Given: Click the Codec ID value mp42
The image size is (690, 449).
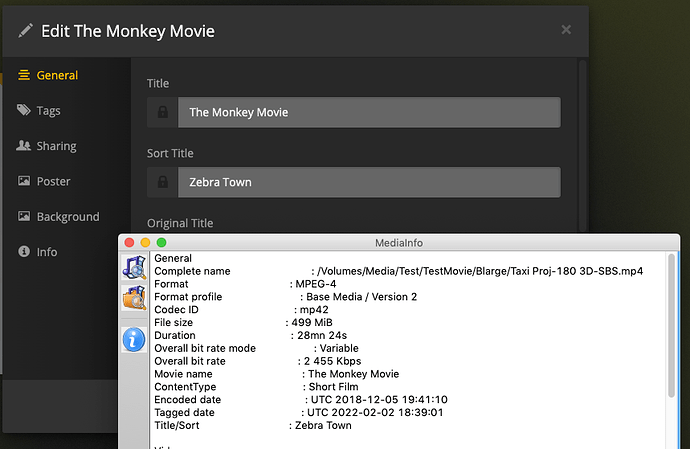Looking at the screenshot, I should coord(314,309).
